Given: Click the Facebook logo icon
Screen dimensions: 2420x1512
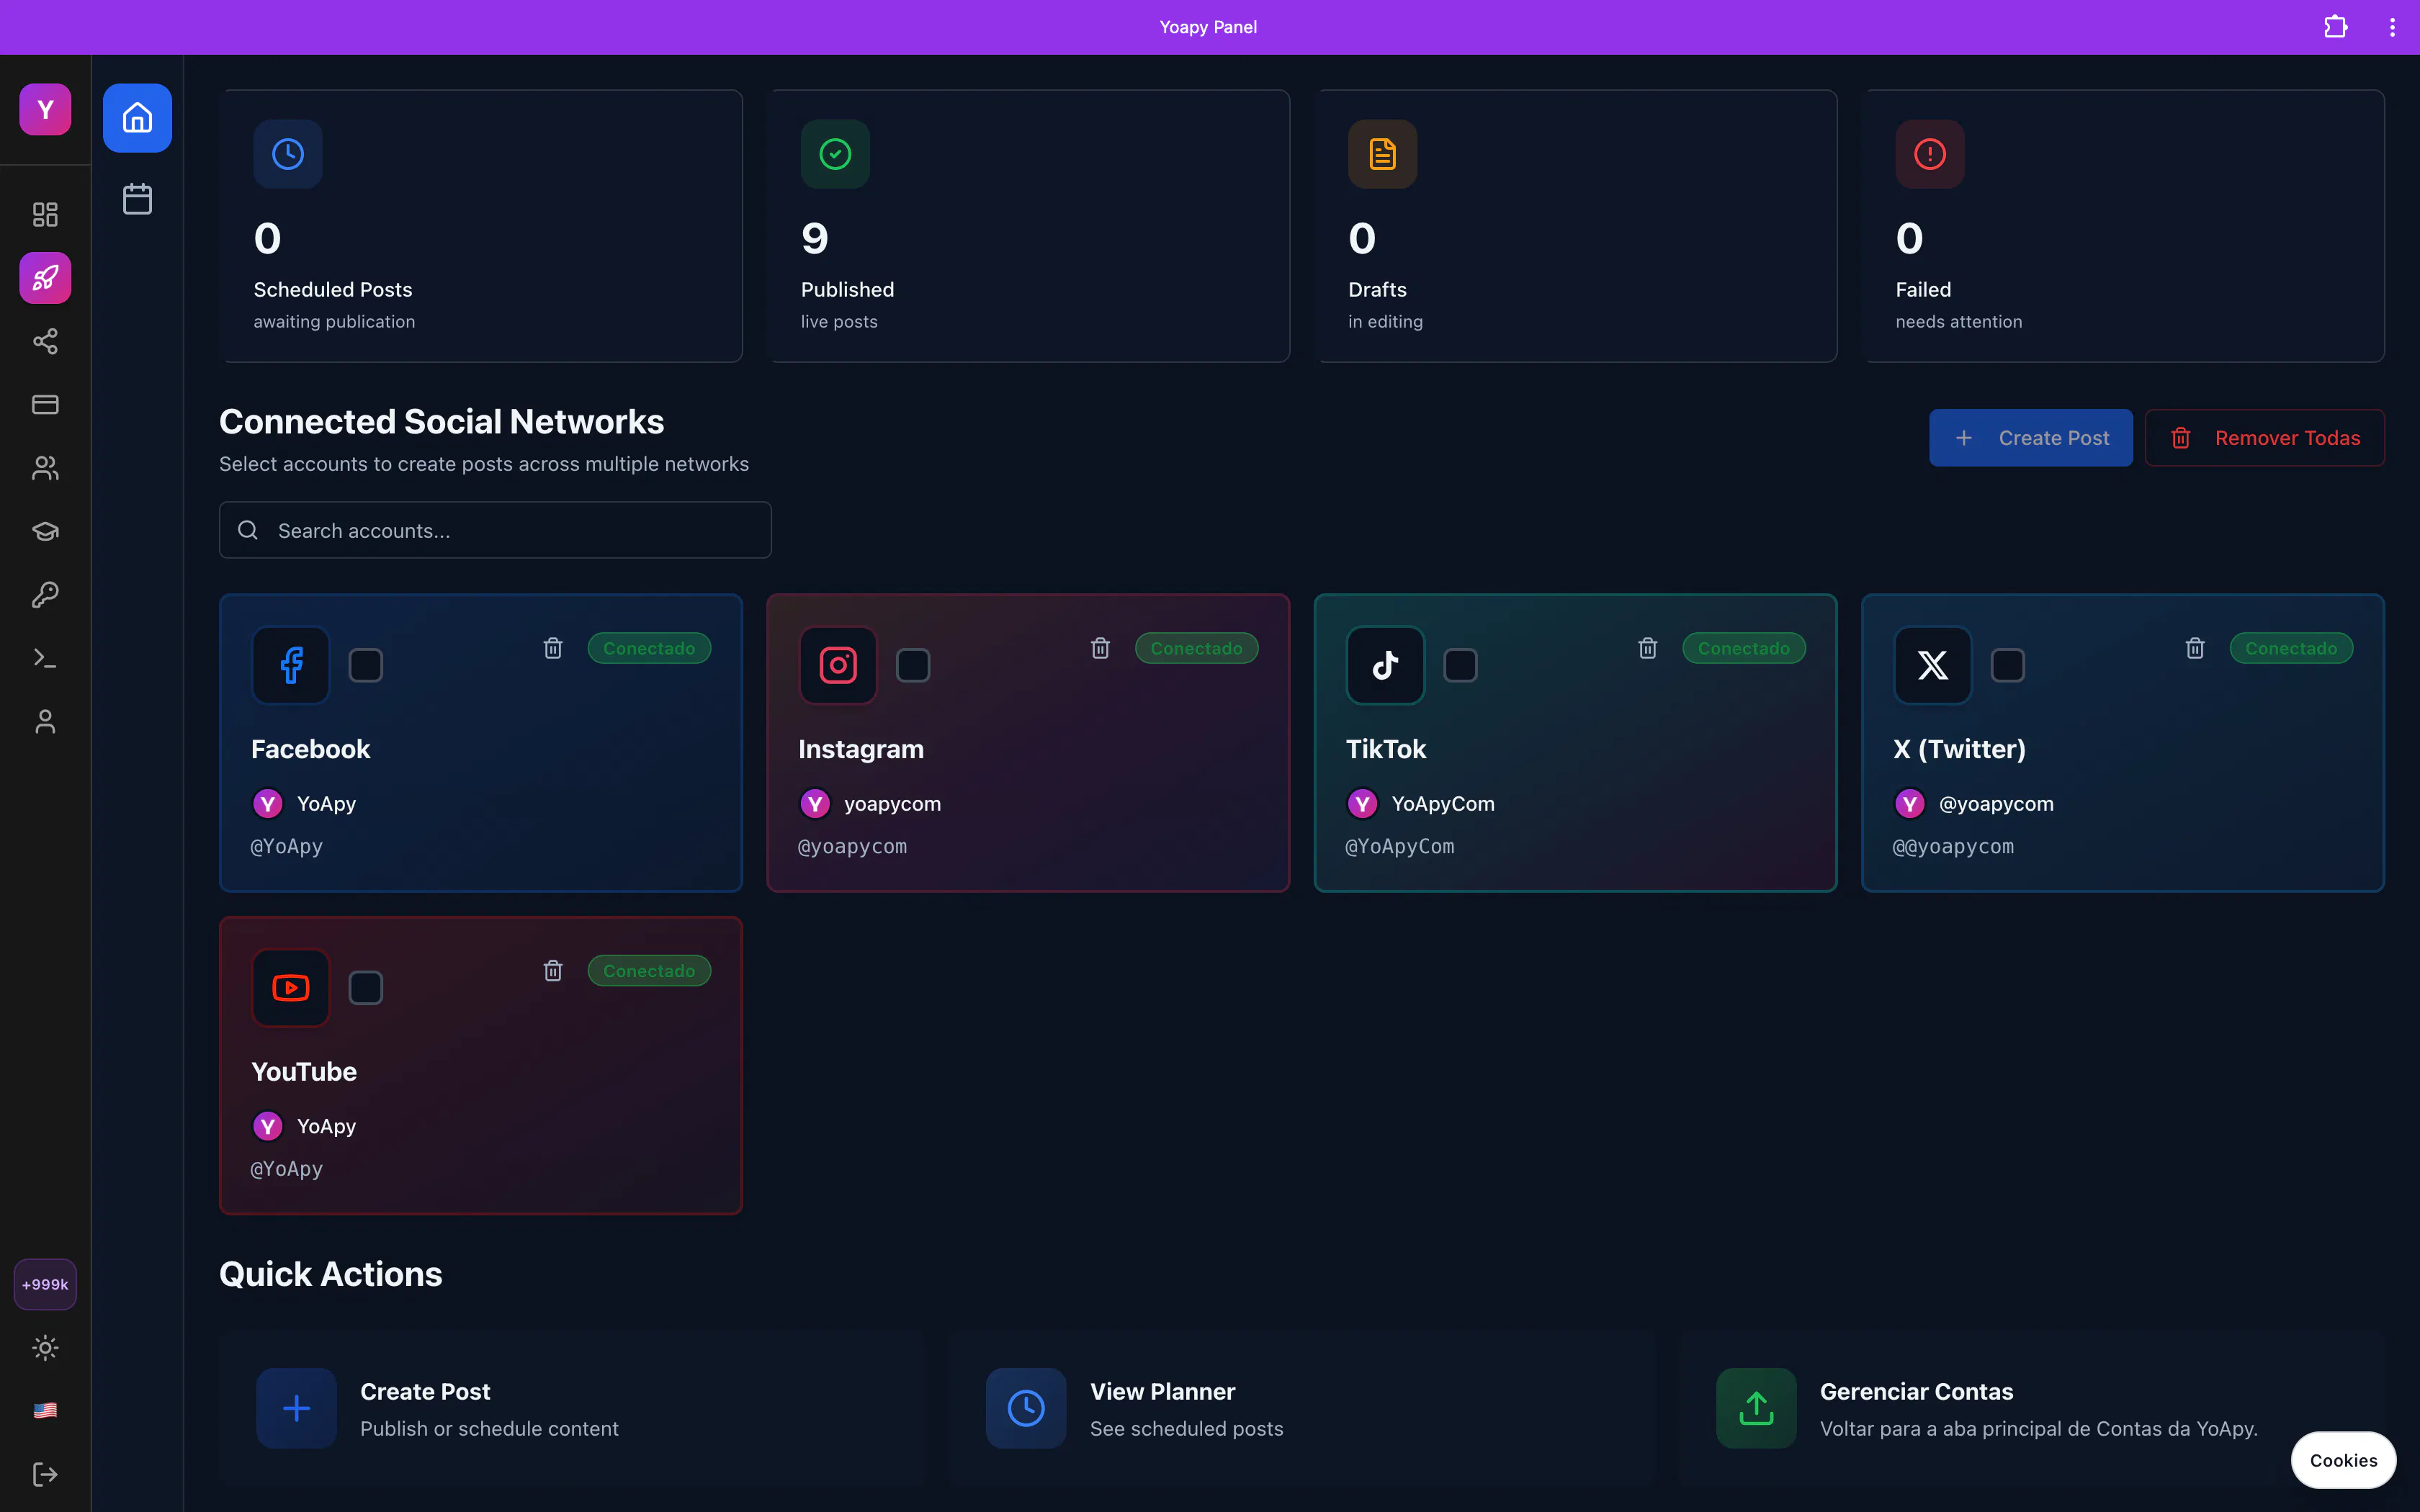Looking at the screenshot, I should [x=291, y=665].
